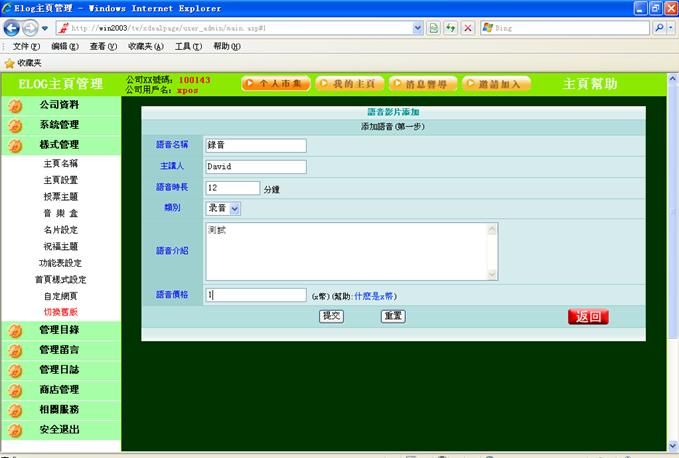Click the red 返回 back button
The width and height of the screenshot is (679, 458).
[588, 317]
